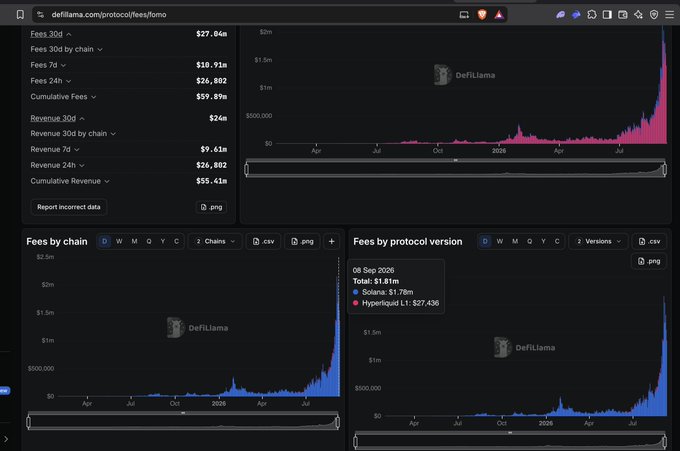Click Solana: $1.78m entry in tooltip

coord(383,292)
